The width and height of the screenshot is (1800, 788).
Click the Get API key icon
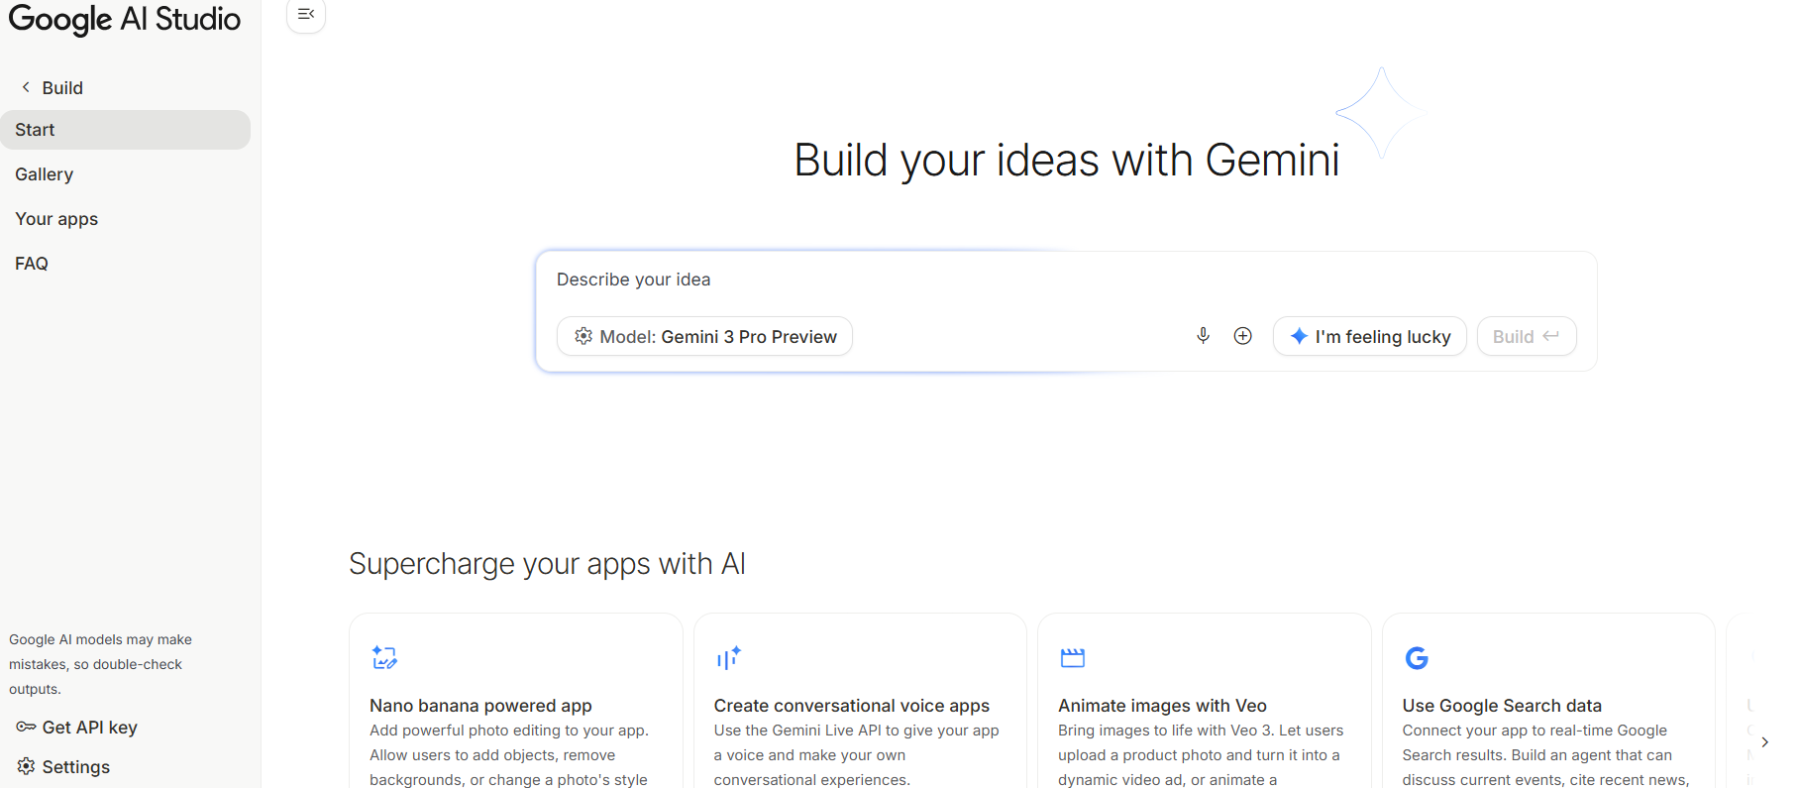tap(25, 727)
